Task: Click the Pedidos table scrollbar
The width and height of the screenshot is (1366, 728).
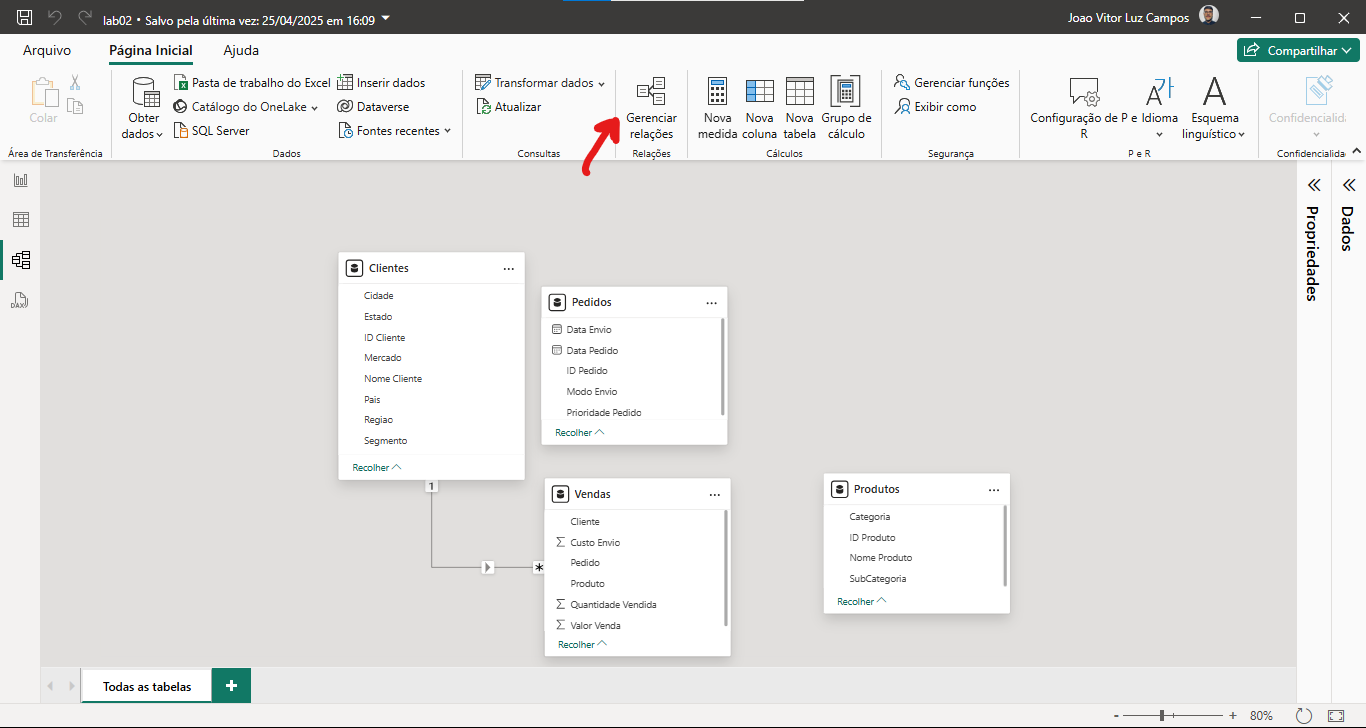Action: point(722,368)
